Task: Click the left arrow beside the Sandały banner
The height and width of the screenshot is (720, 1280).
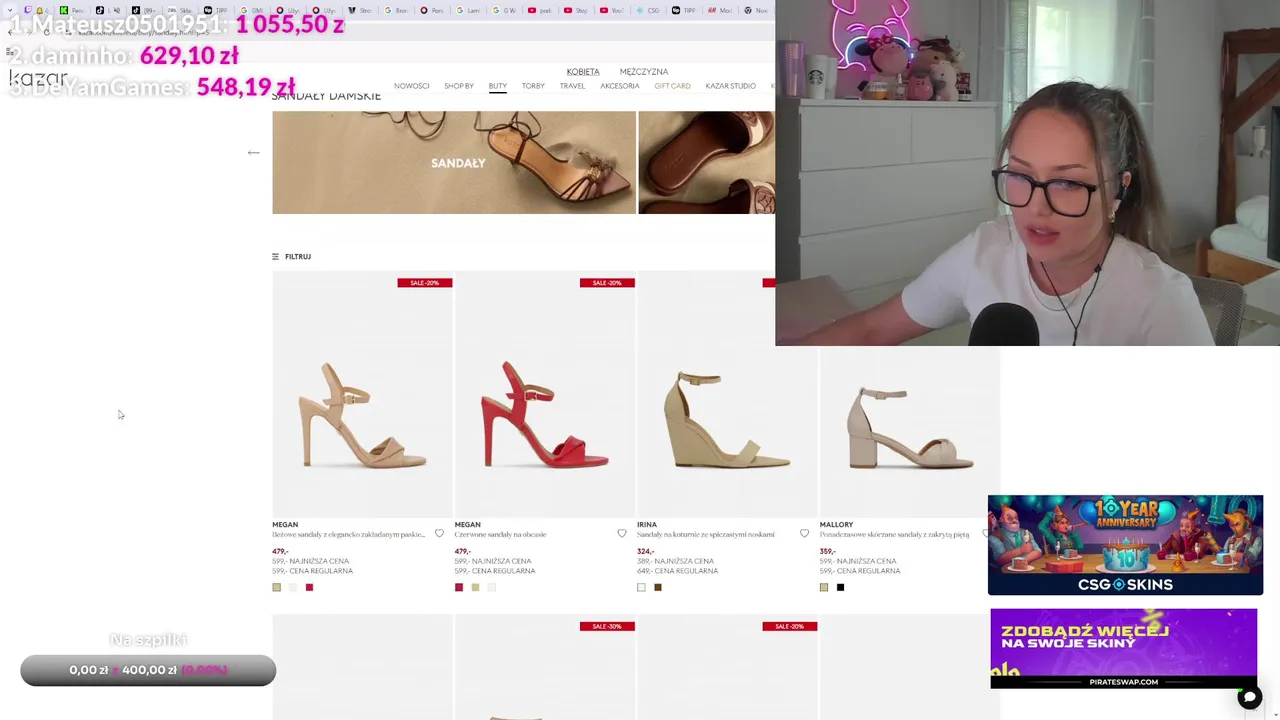Action: click(253, 153)
